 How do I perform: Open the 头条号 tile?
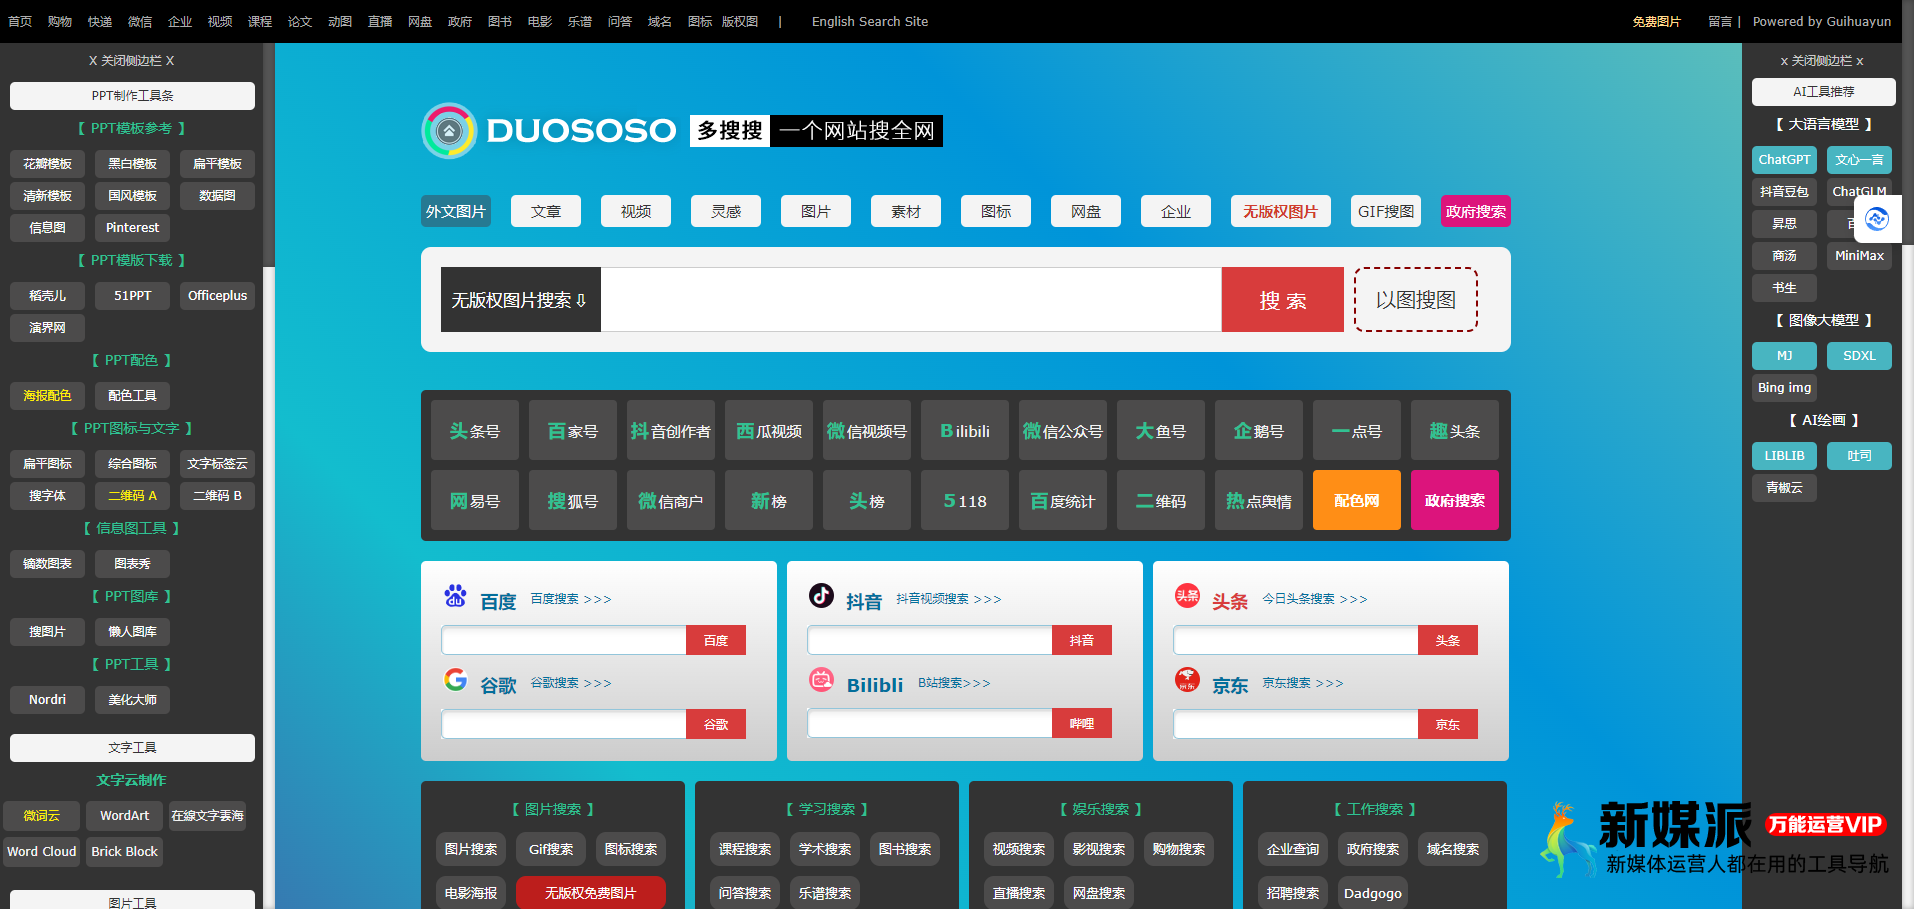[475, 430]
